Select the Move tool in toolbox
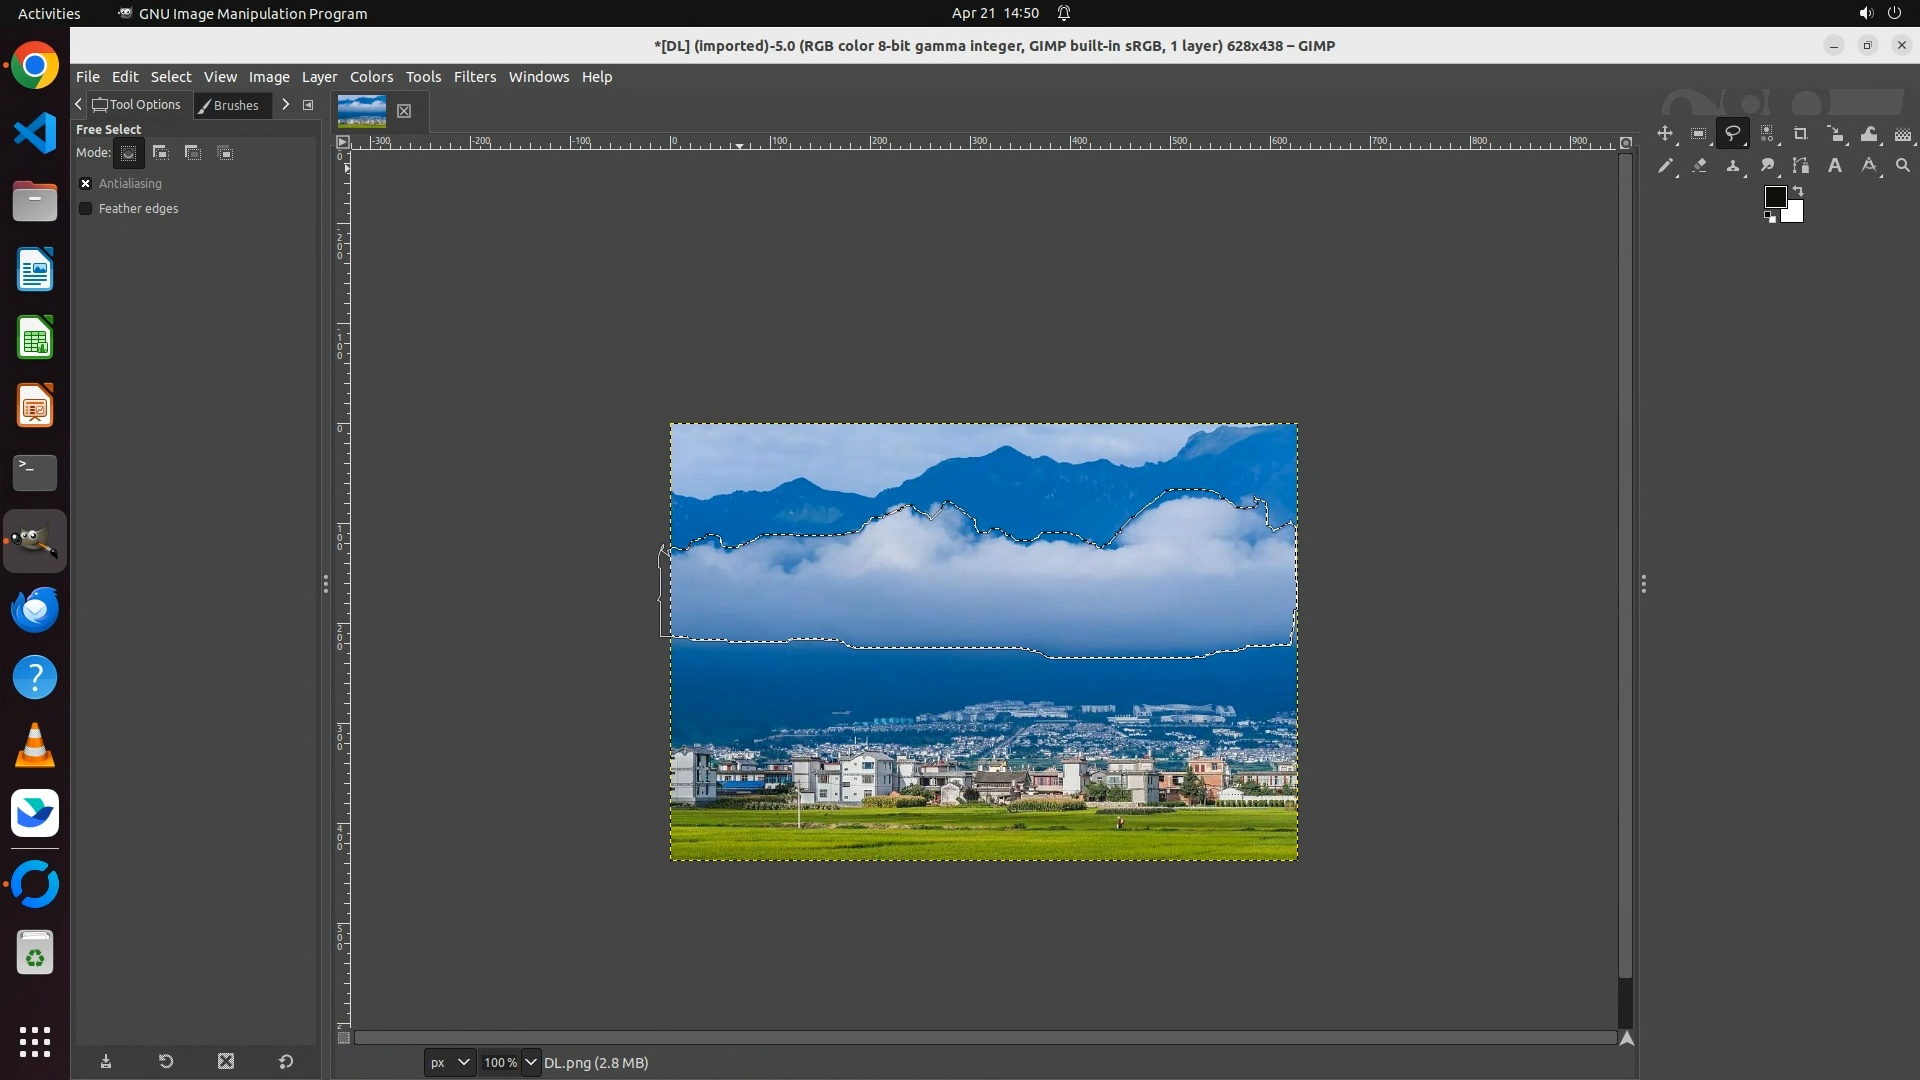This screenshot has width=1920, height=1080. [x=1664, y=134]
